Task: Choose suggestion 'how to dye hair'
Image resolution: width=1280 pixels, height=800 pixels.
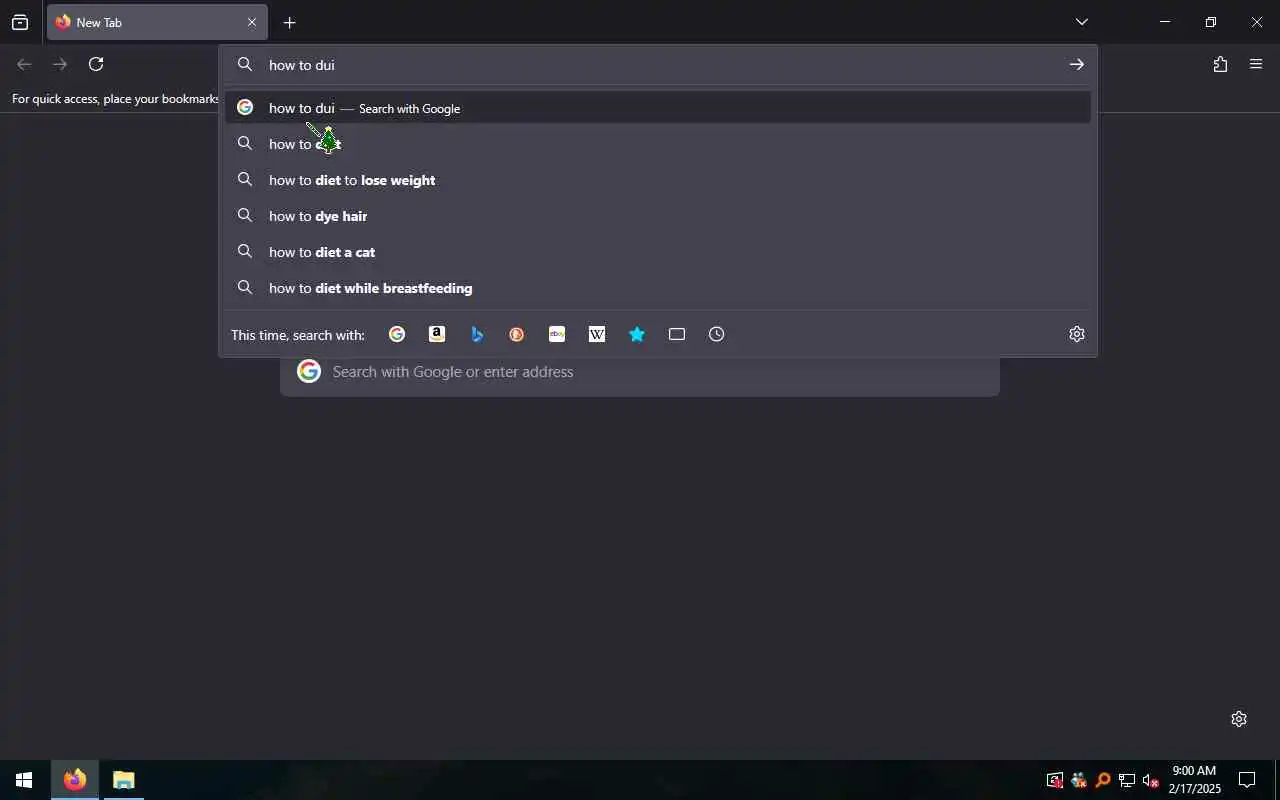Action: point(658,216)
